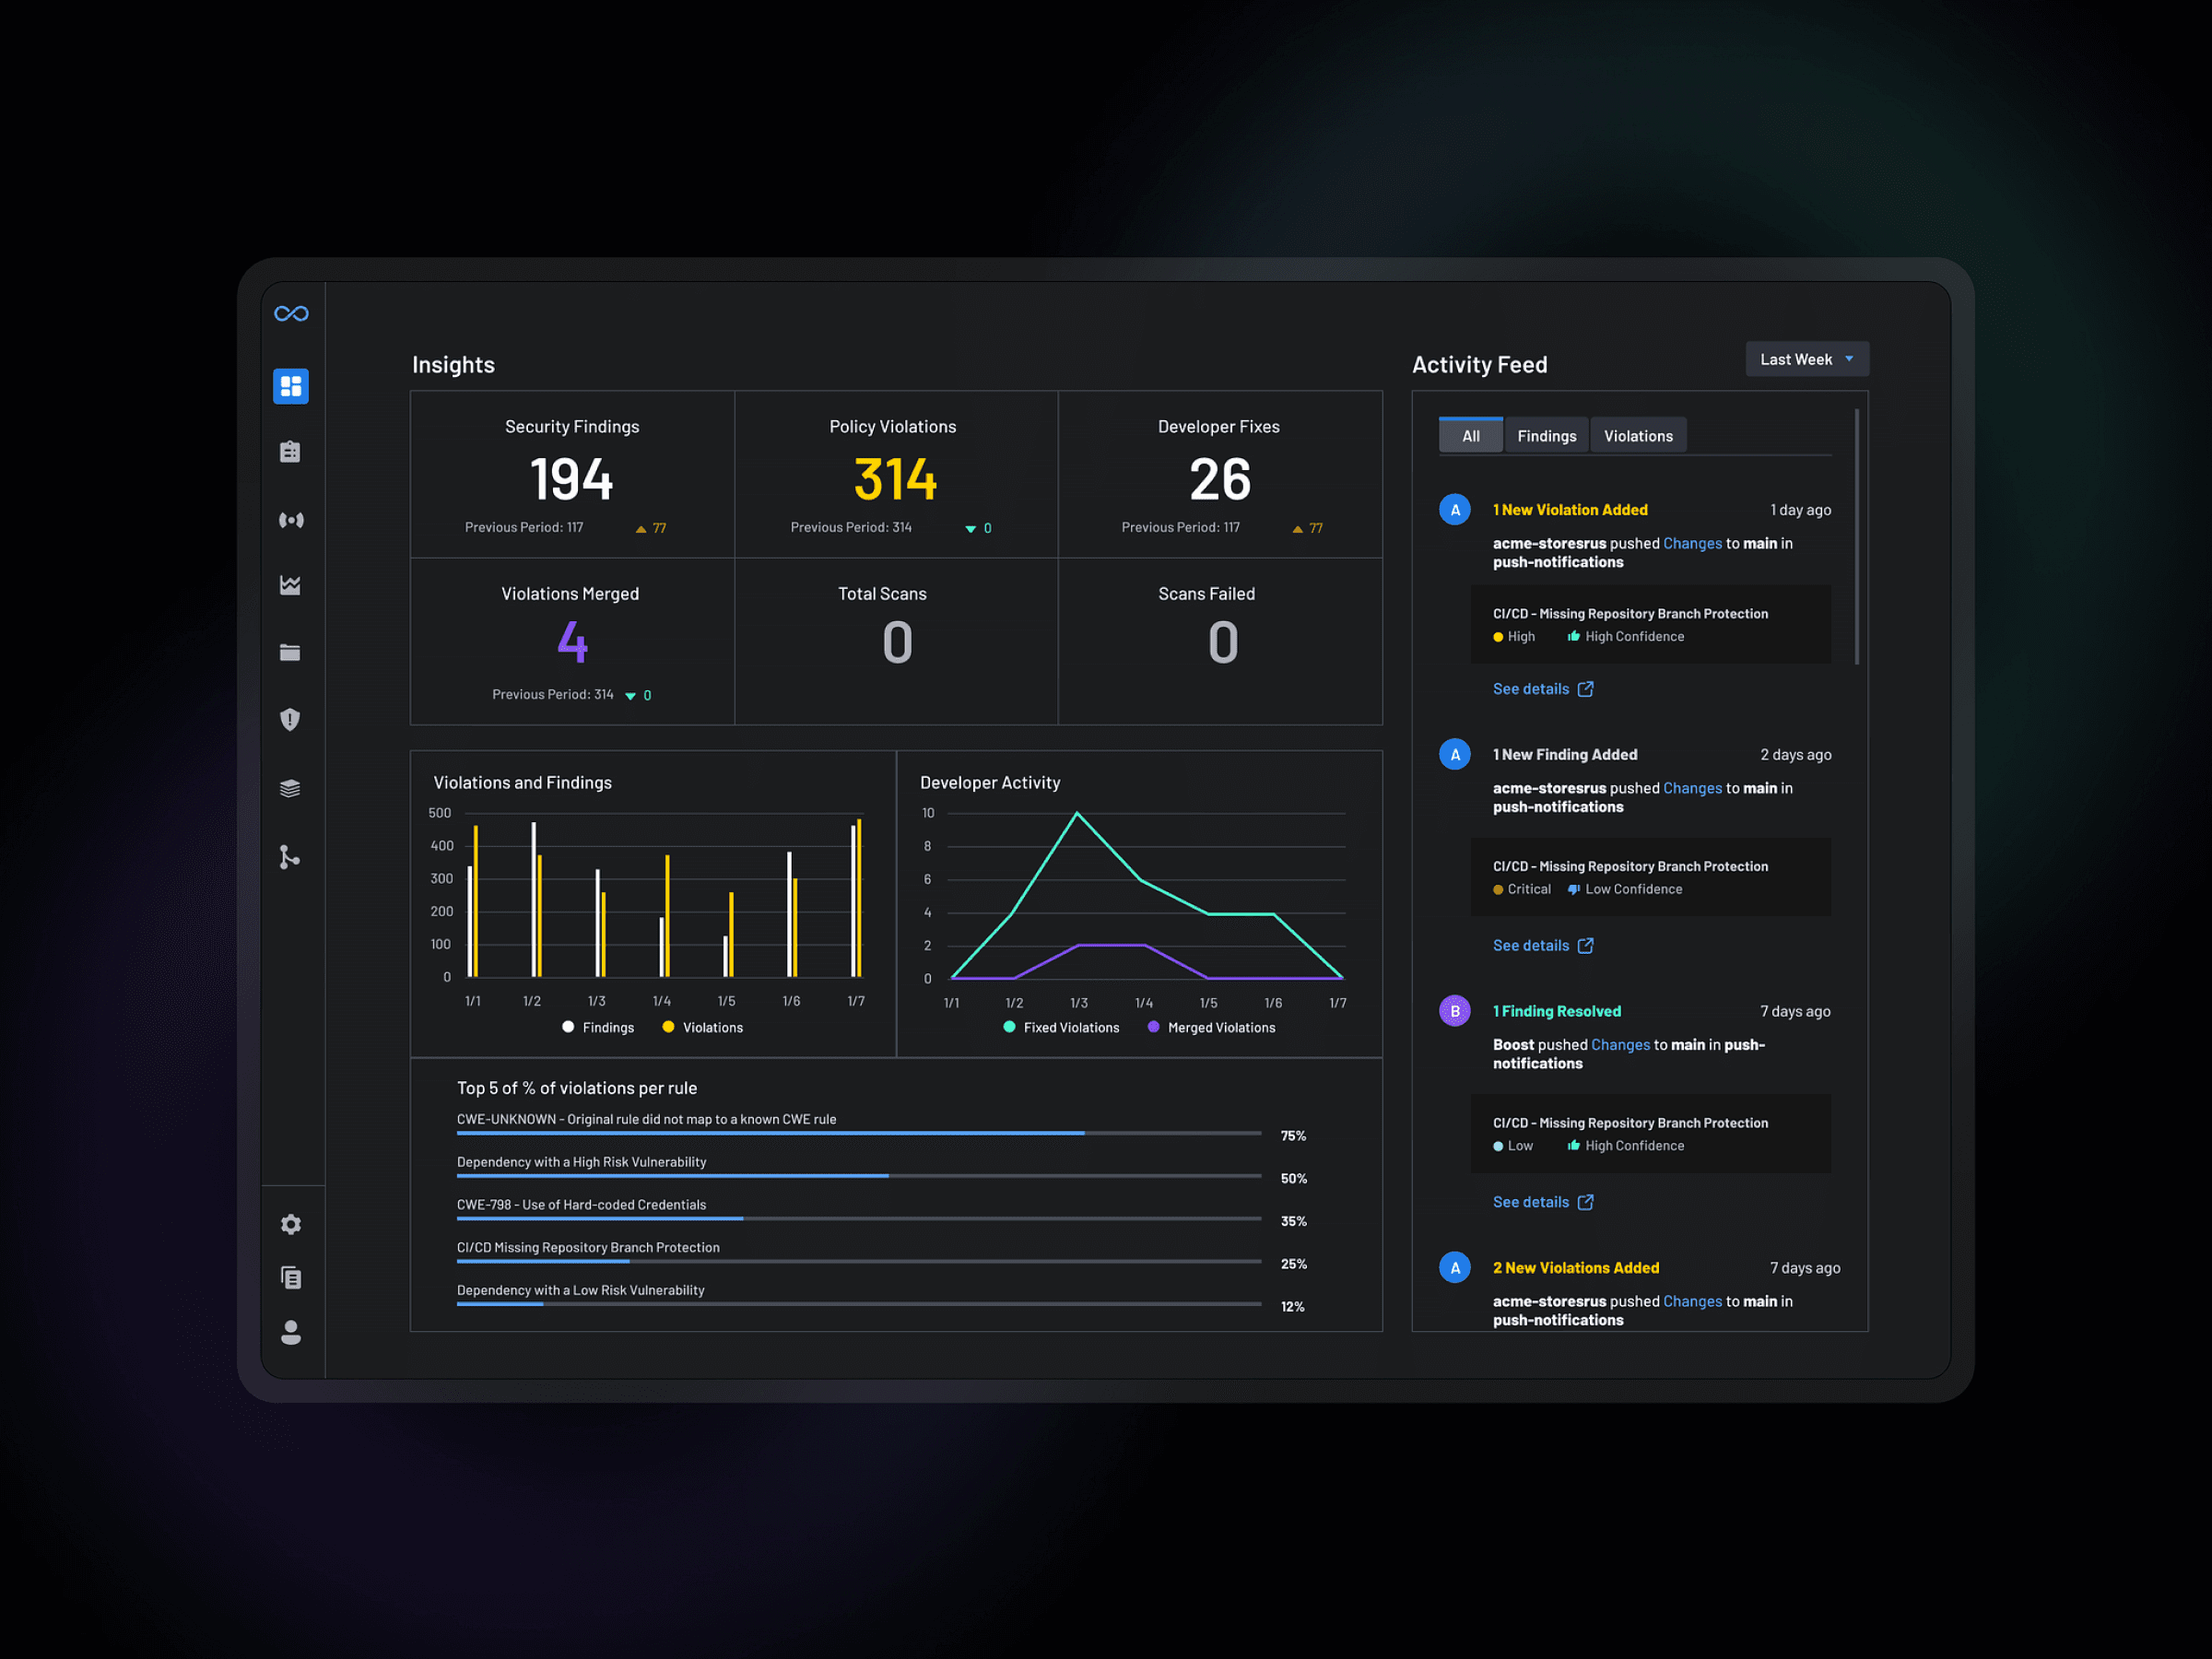The image size is (2212, 1659).
Task: Select the Violations tab in Activity Feed
Action: (x=1635, y=436)
